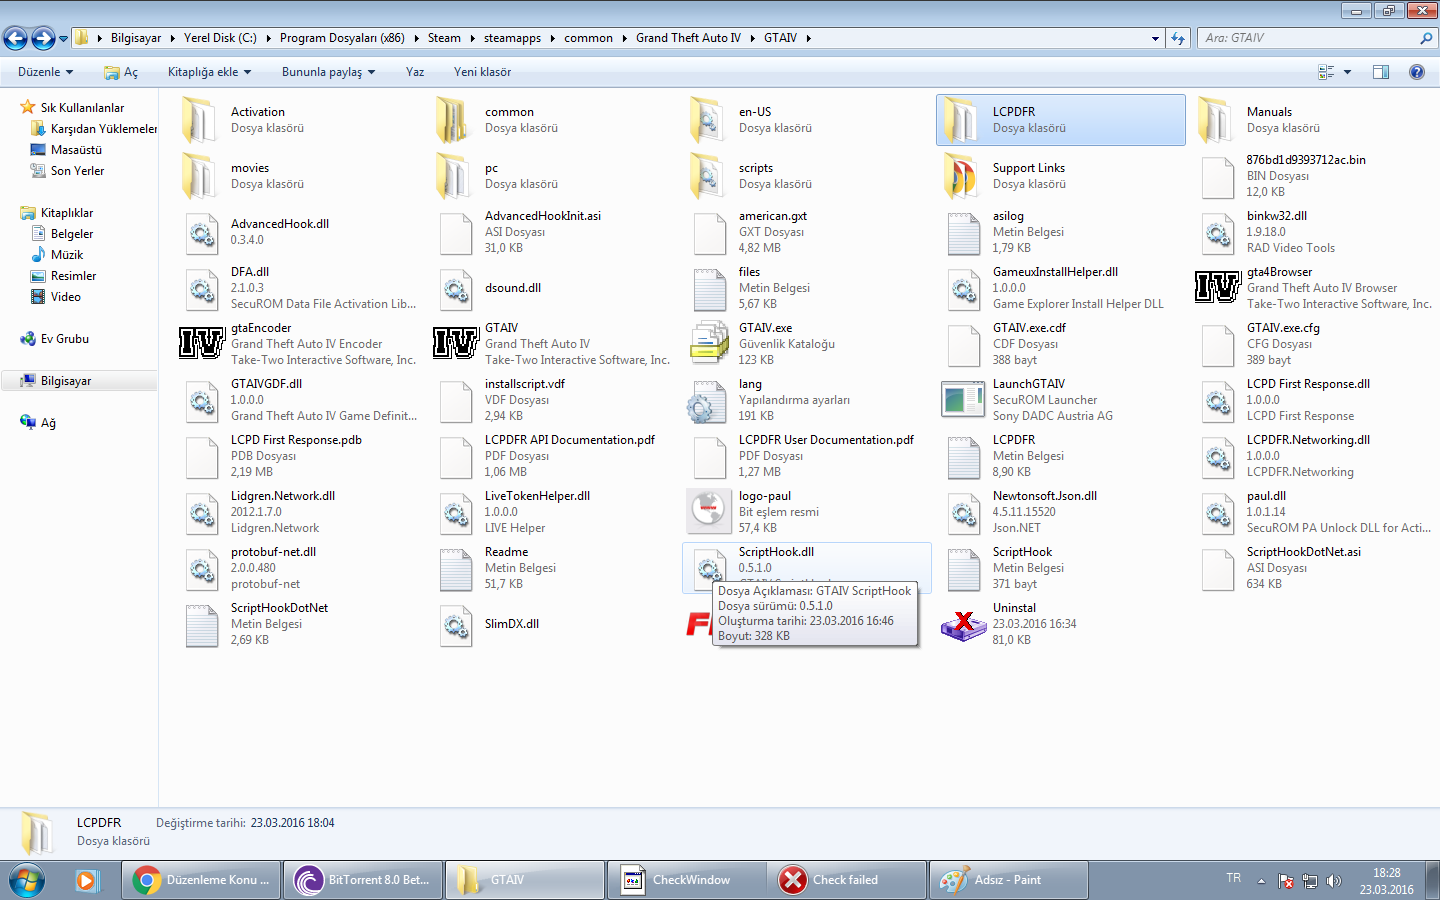Select the logo-paul bitmap icon

click(709, 512)
